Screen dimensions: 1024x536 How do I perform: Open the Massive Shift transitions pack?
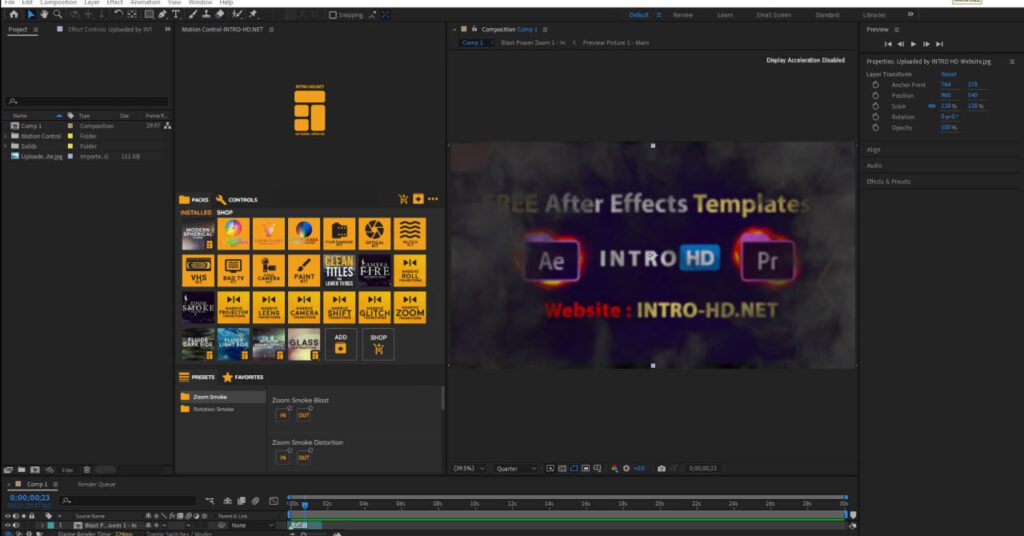coord(339,307)
